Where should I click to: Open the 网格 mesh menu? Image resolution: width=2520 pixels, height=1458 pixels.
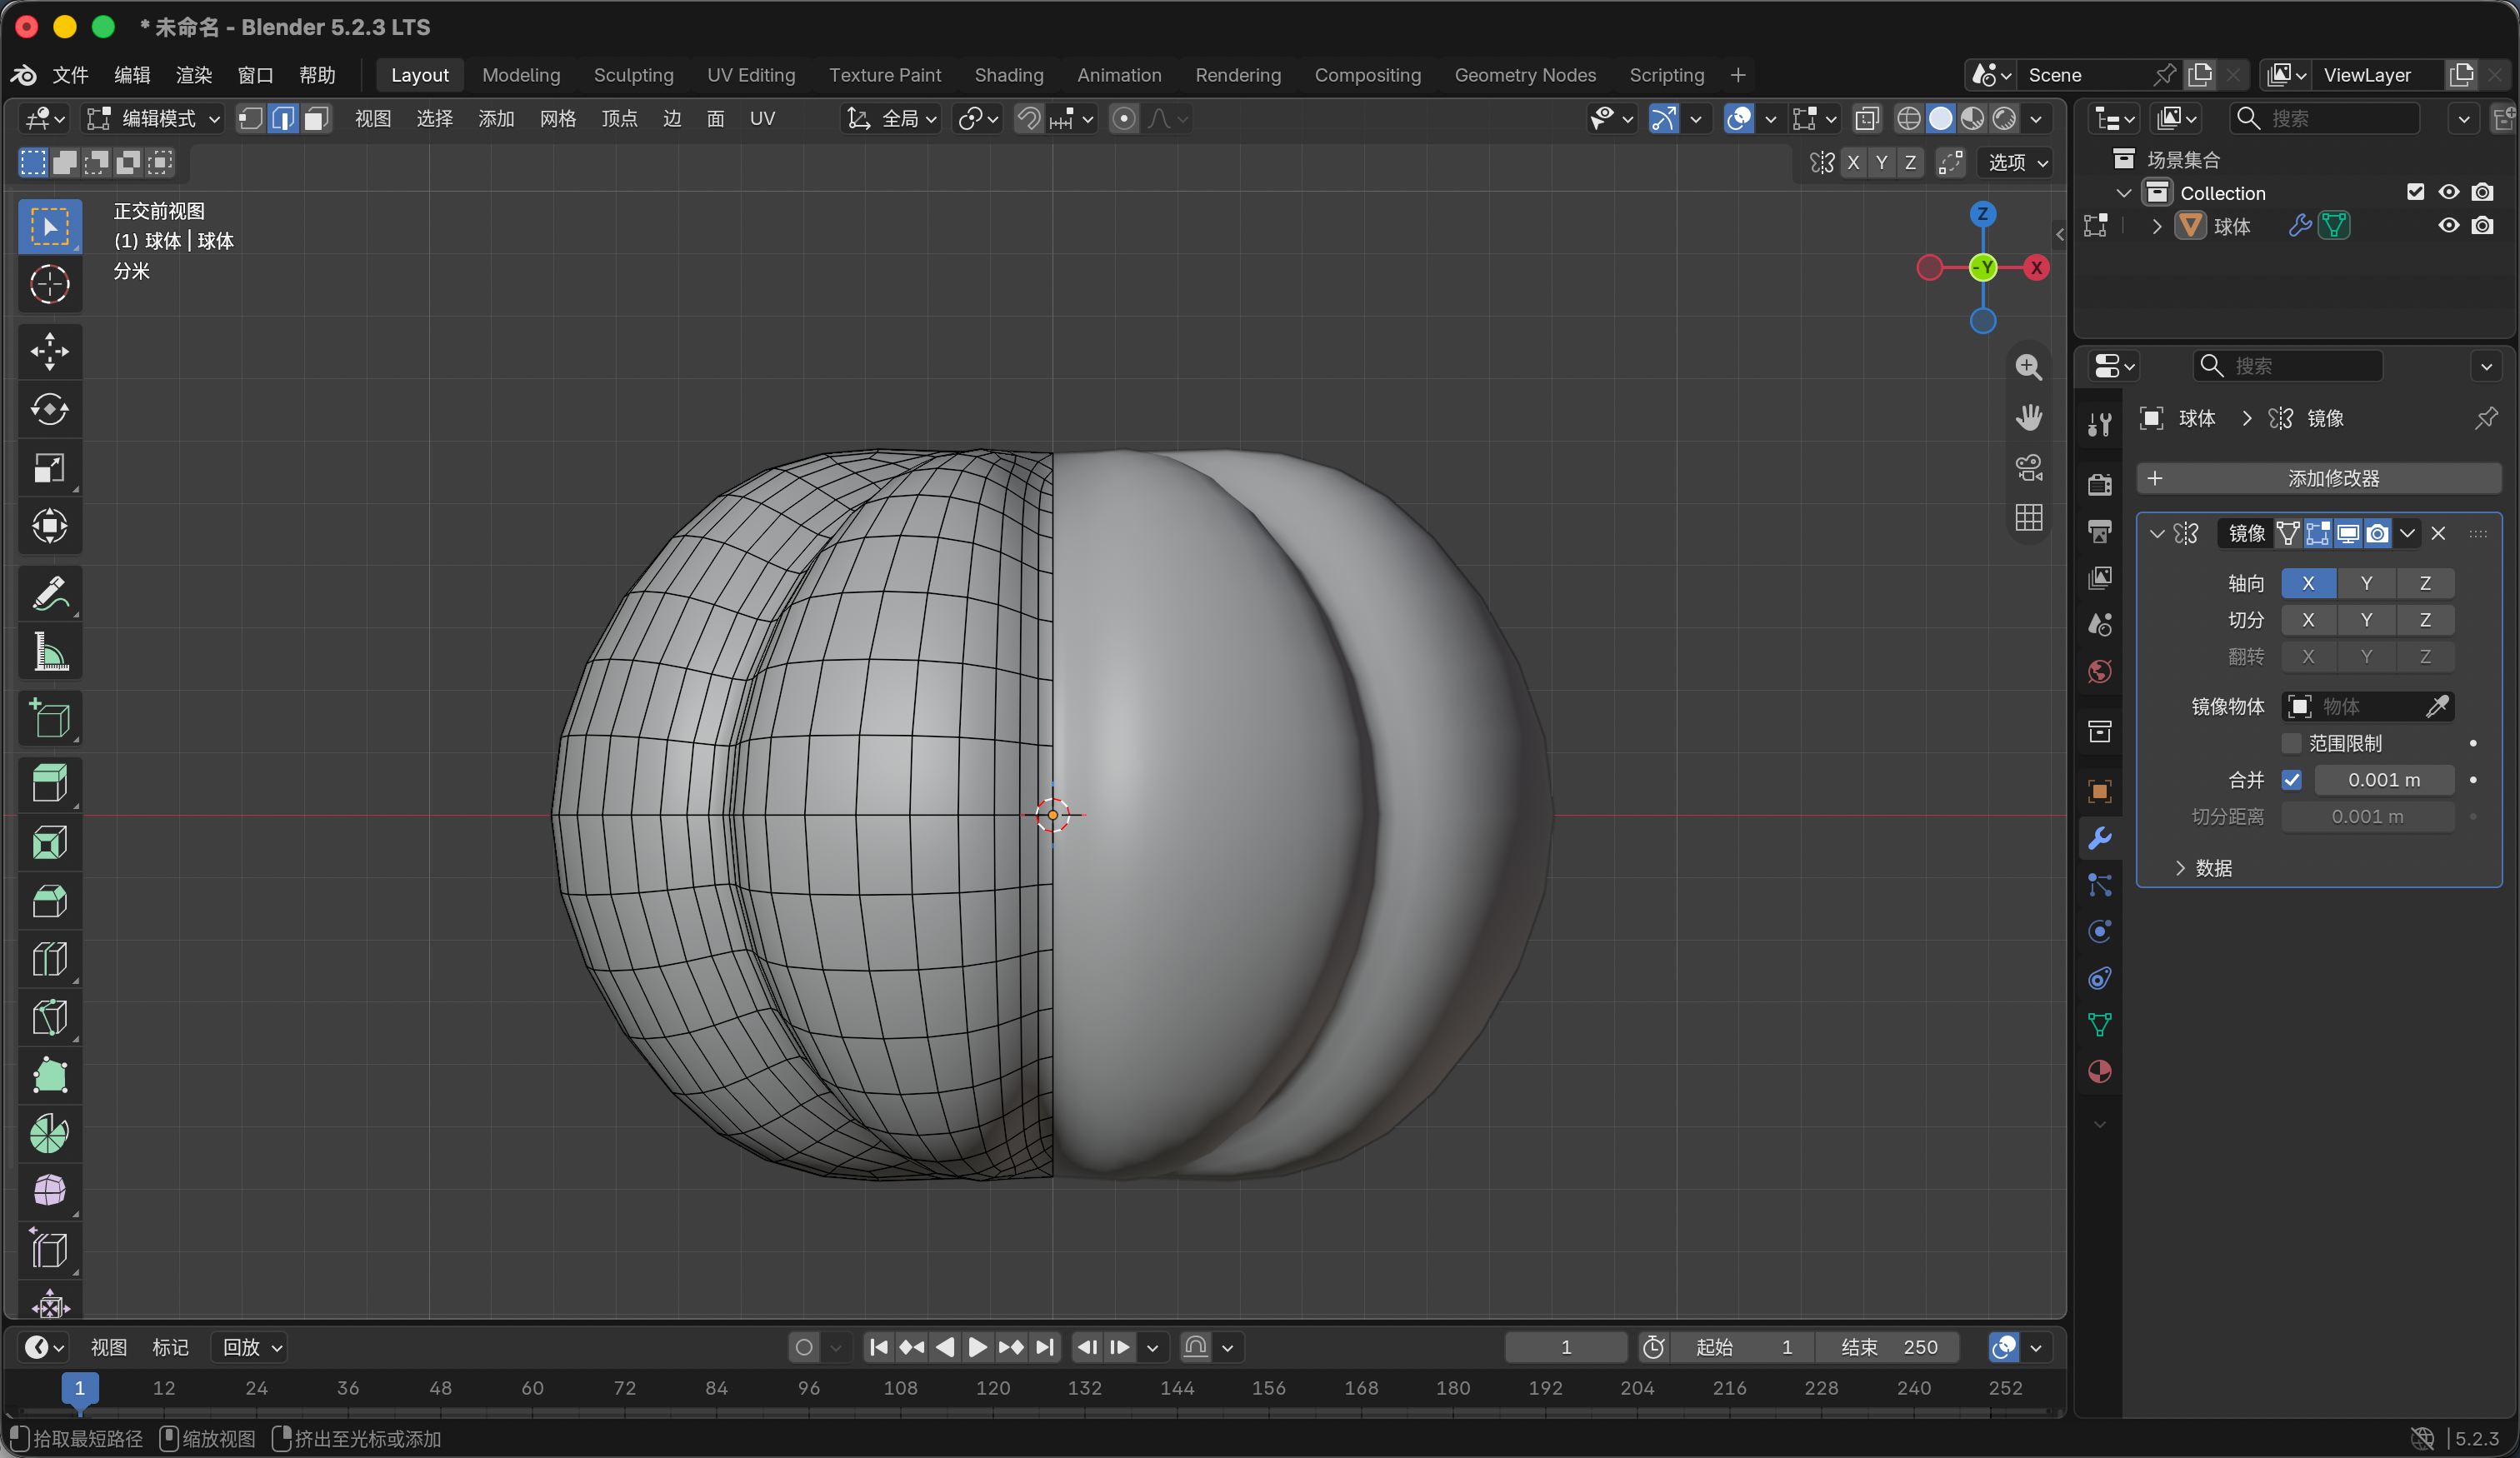[557, 119]
